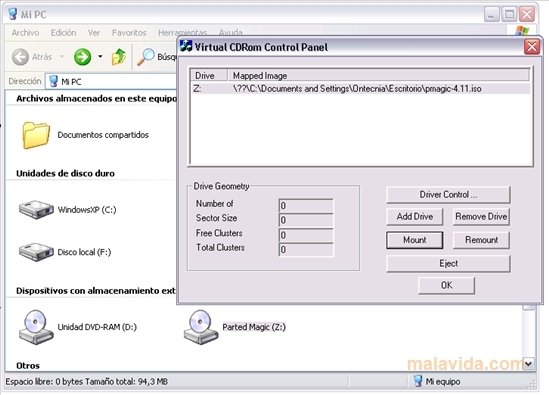Click the Driver Control... button
This screenshot has width=549, height=395.
[448, 195]
